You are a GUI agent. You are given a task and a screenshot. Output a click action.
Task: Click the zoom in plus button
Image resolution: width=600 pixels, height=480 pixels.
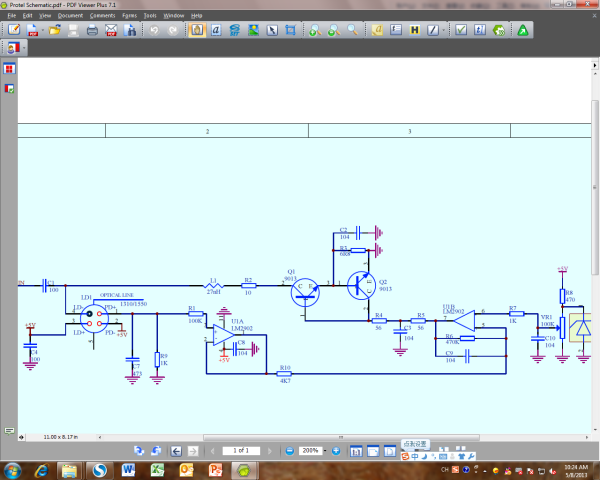pyautogui.click(x=337, y=451)
